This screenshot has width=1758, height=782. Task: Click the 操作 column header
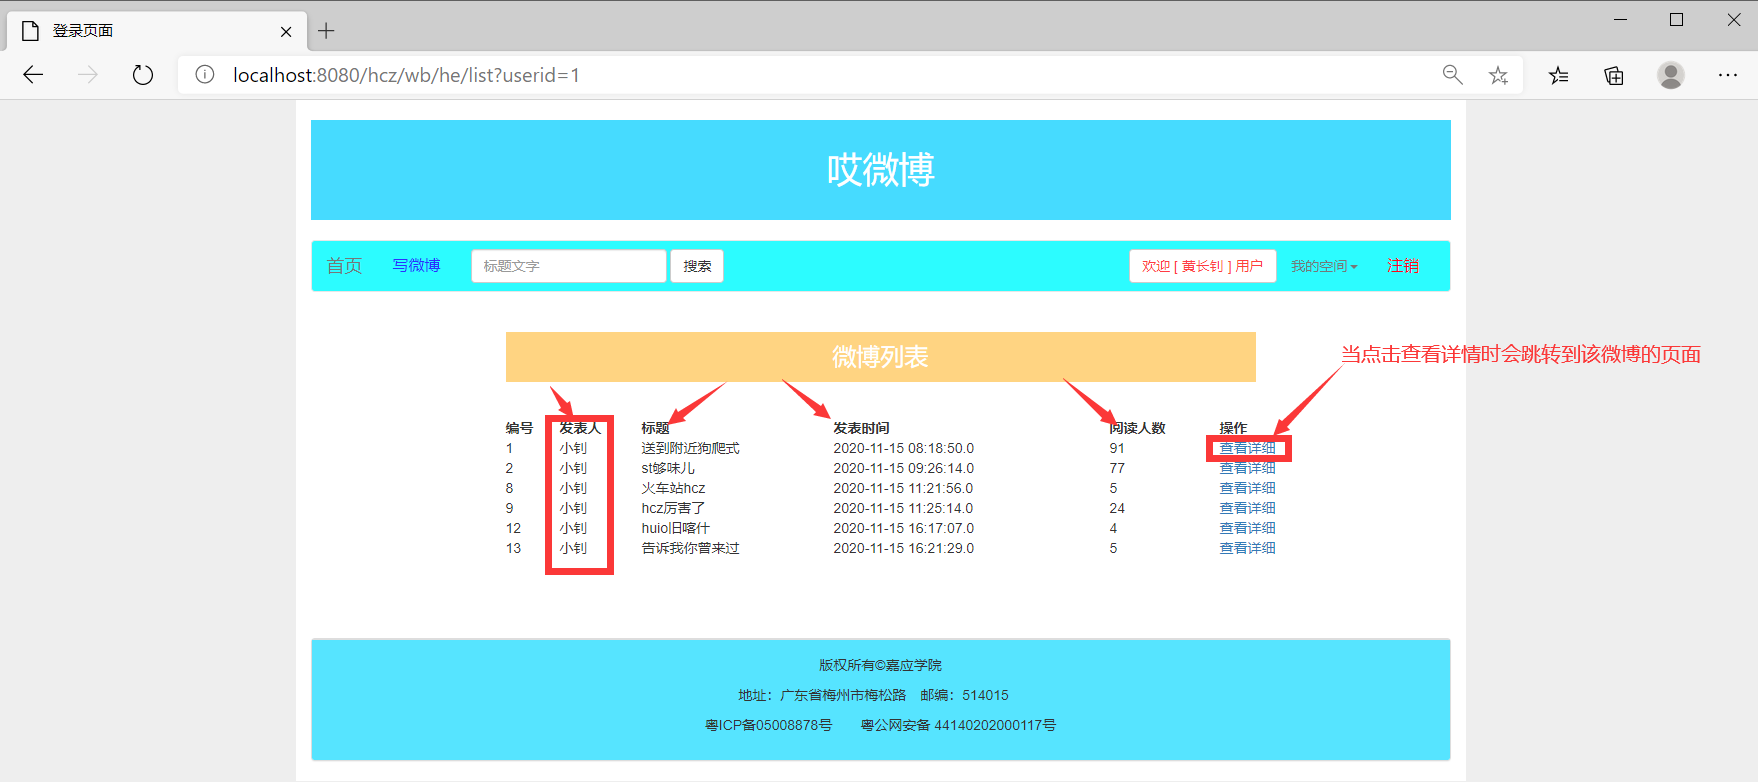pyautogui.click(x=1233, y=428)
